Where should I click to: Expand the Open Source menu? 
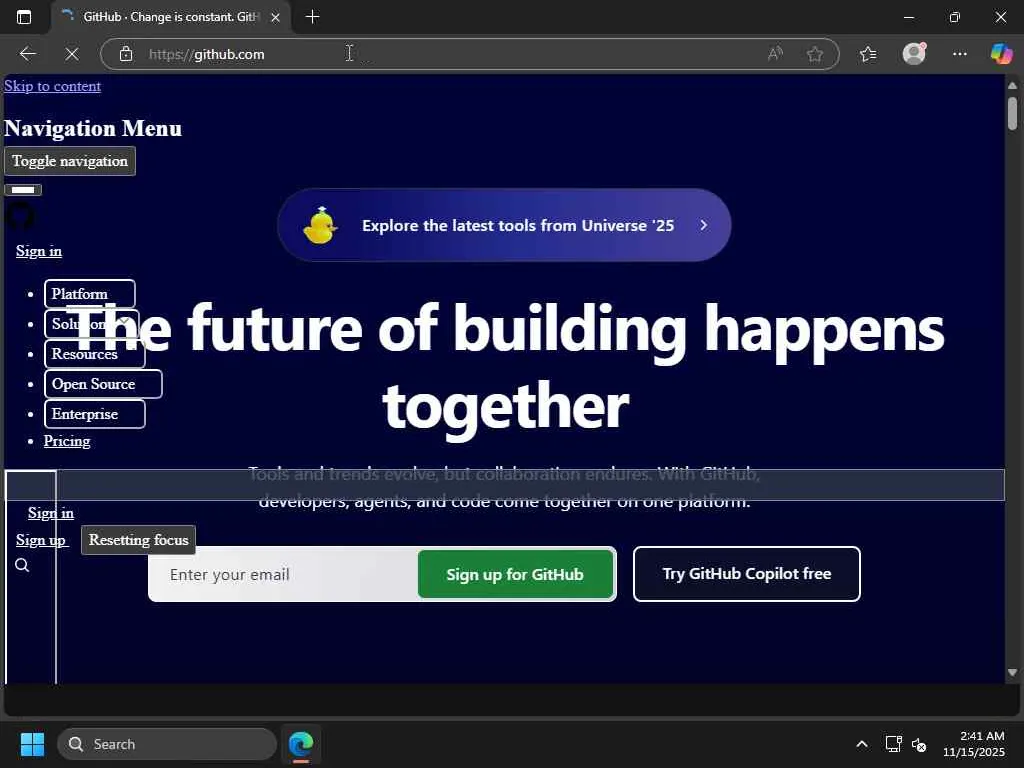(103, 384)
